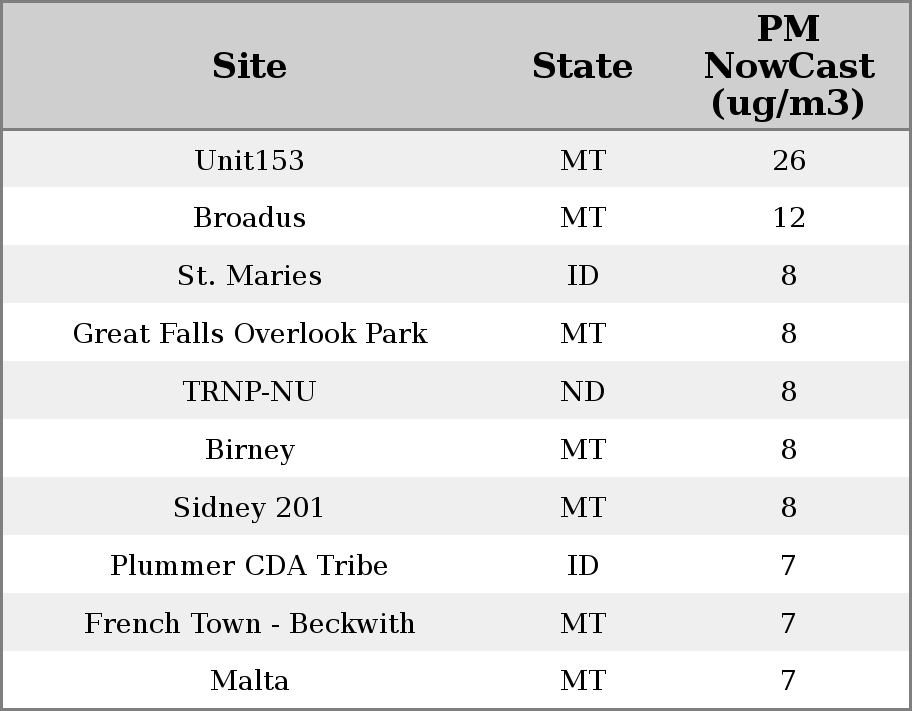Click the St. Maries site cell
The width and height of the screenshot is (912, 711).
[x=249, y=276]
